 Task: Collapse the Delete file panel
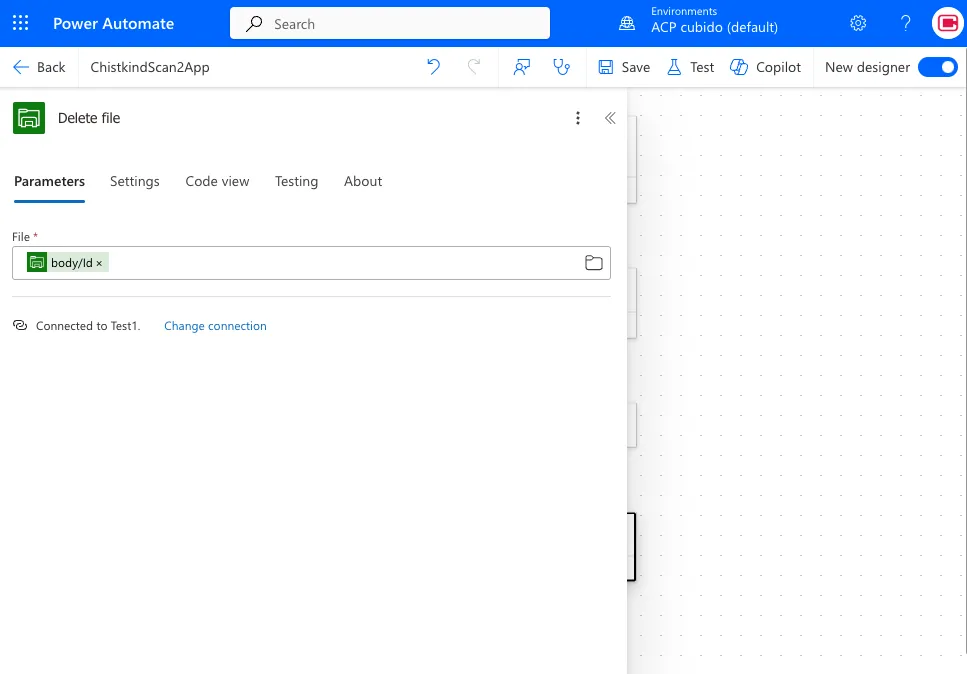[610, 117]
